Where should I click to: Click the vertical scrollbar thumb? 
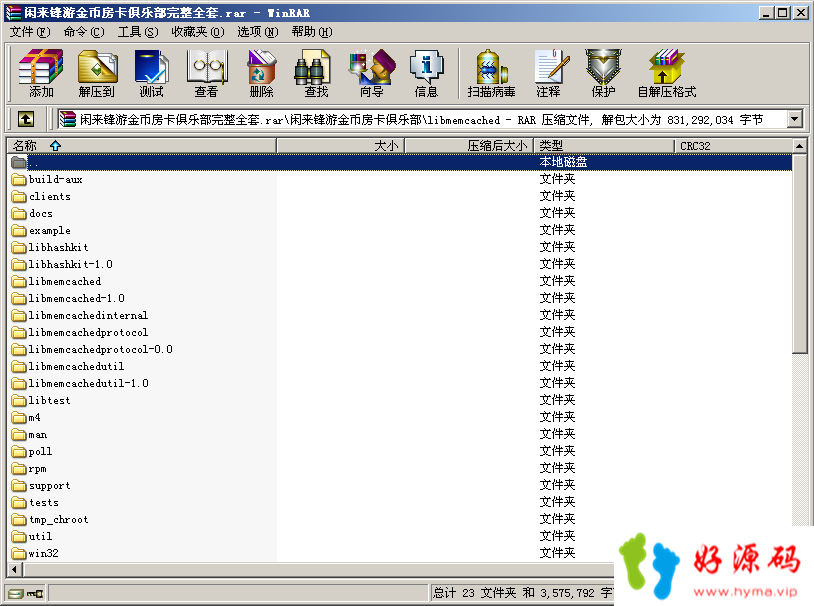(x=800, y=253)
